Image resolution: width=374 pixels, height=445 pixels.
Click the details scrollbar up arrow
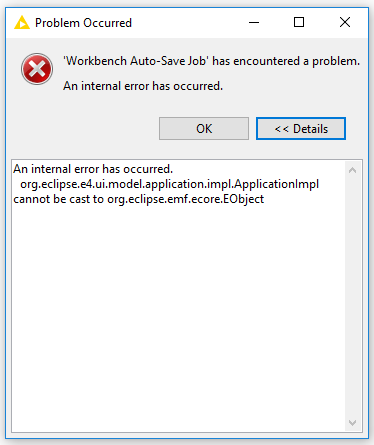(352, 170)
